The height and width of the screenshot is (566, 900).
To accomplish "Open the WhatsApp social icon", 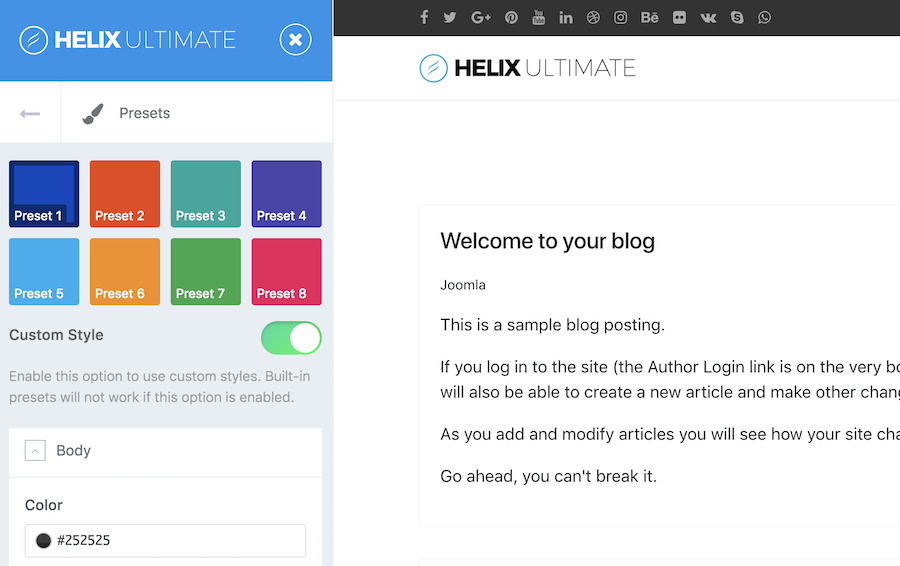I will click(765, 17).
